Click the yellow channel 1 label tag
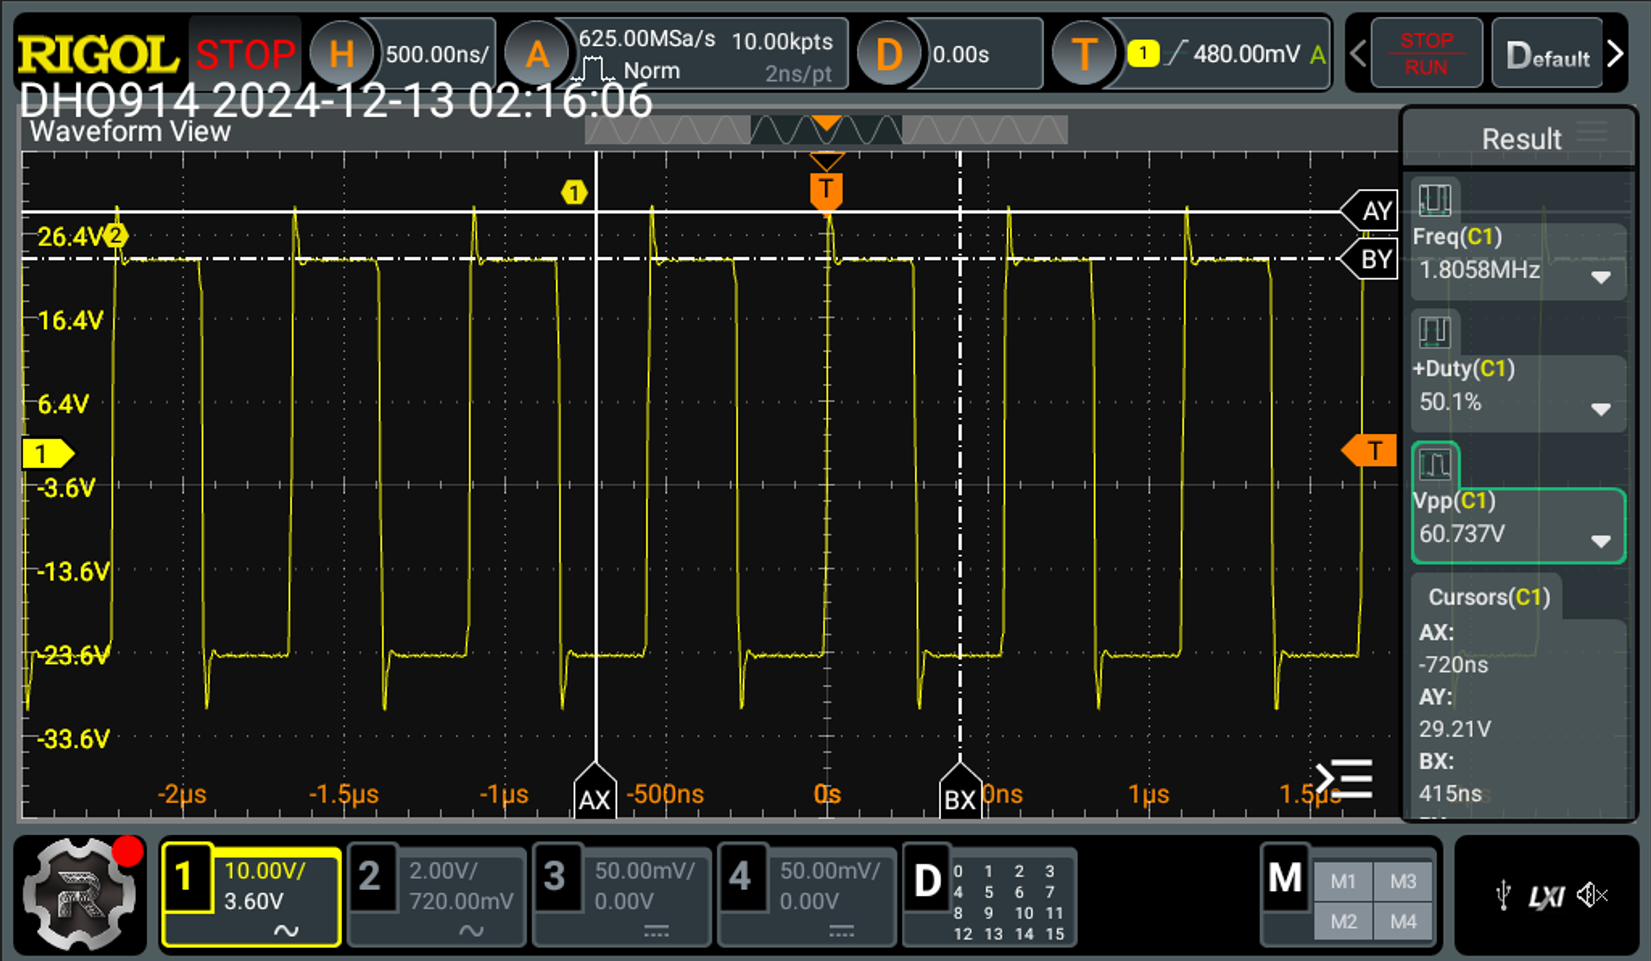Screen dimensions: 1651x961 (573, 192)
